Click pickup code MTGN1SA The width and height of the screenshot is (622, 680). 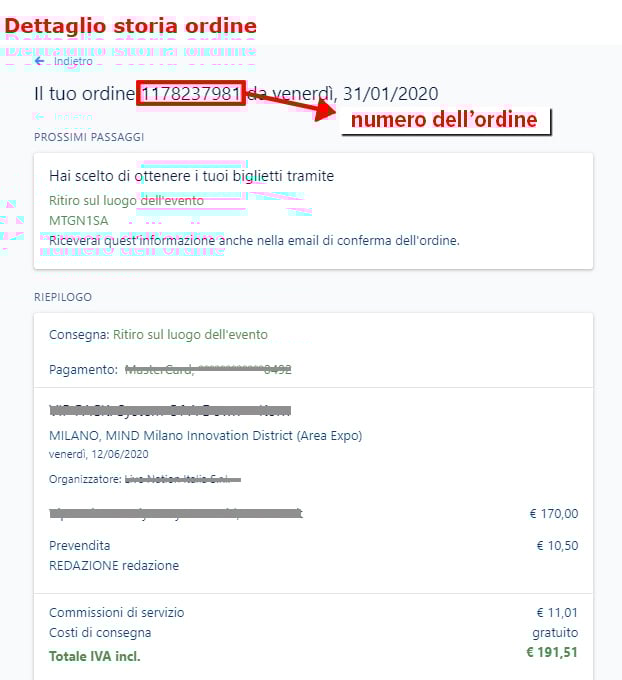click(x=79, y=221)
